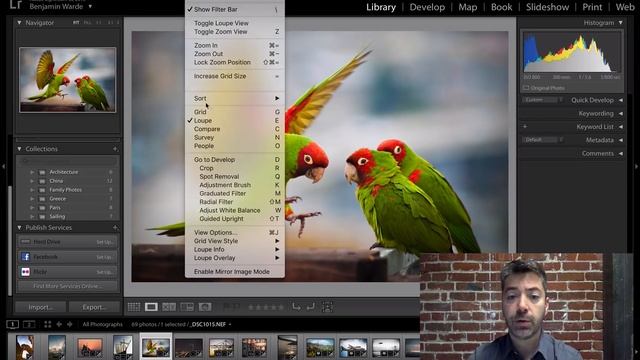
Task: Click the flag rating icons in toolbar
Action: [x=231, y=307]
